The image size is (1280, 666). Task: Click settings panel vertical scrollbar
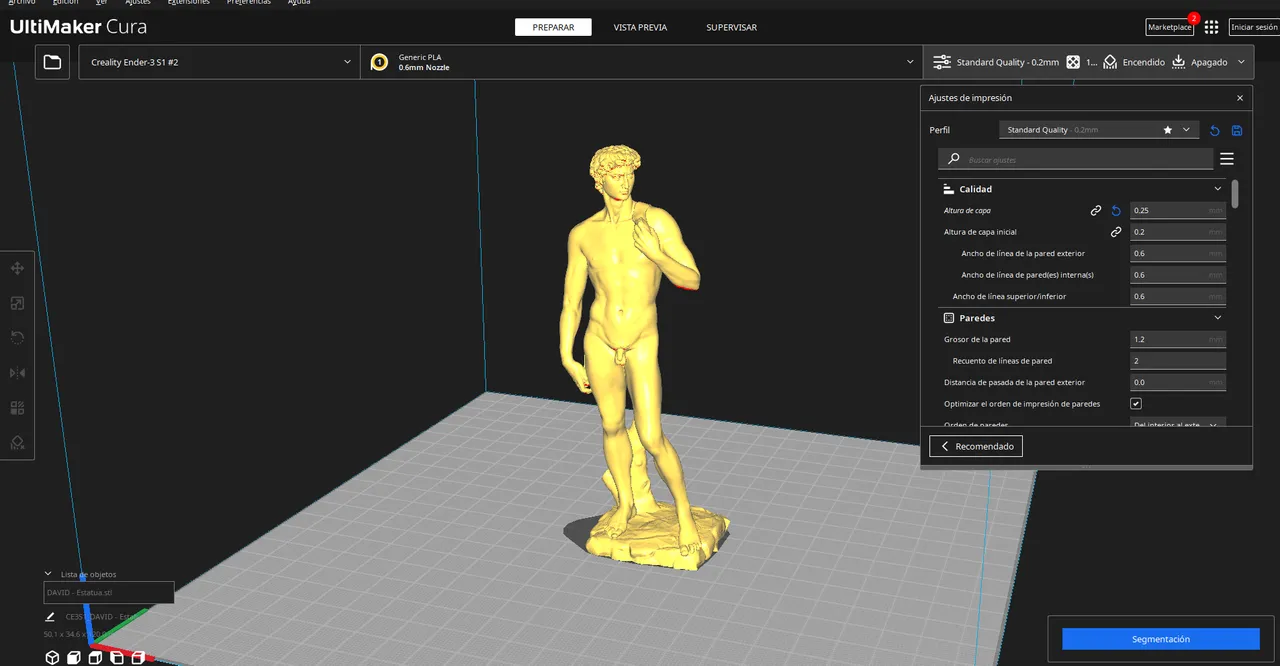1235,194
